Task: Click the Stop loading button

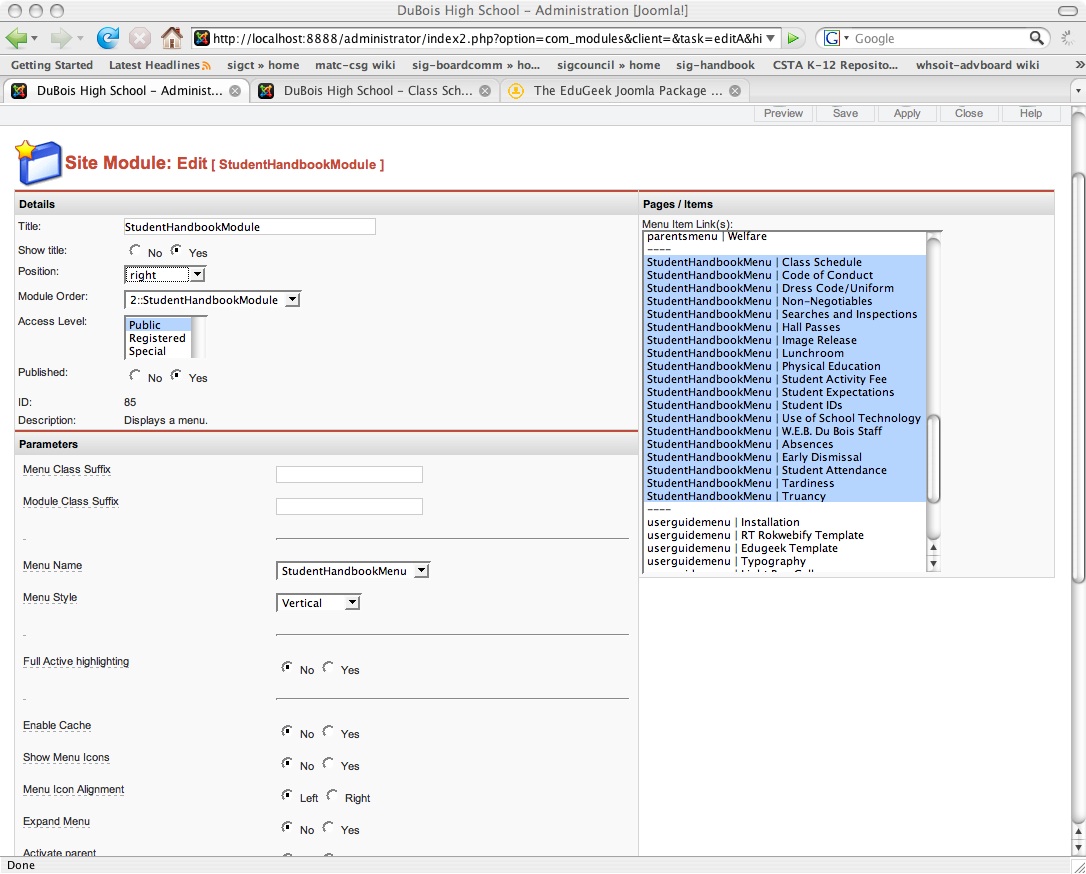Action: (x=140, y=38)
